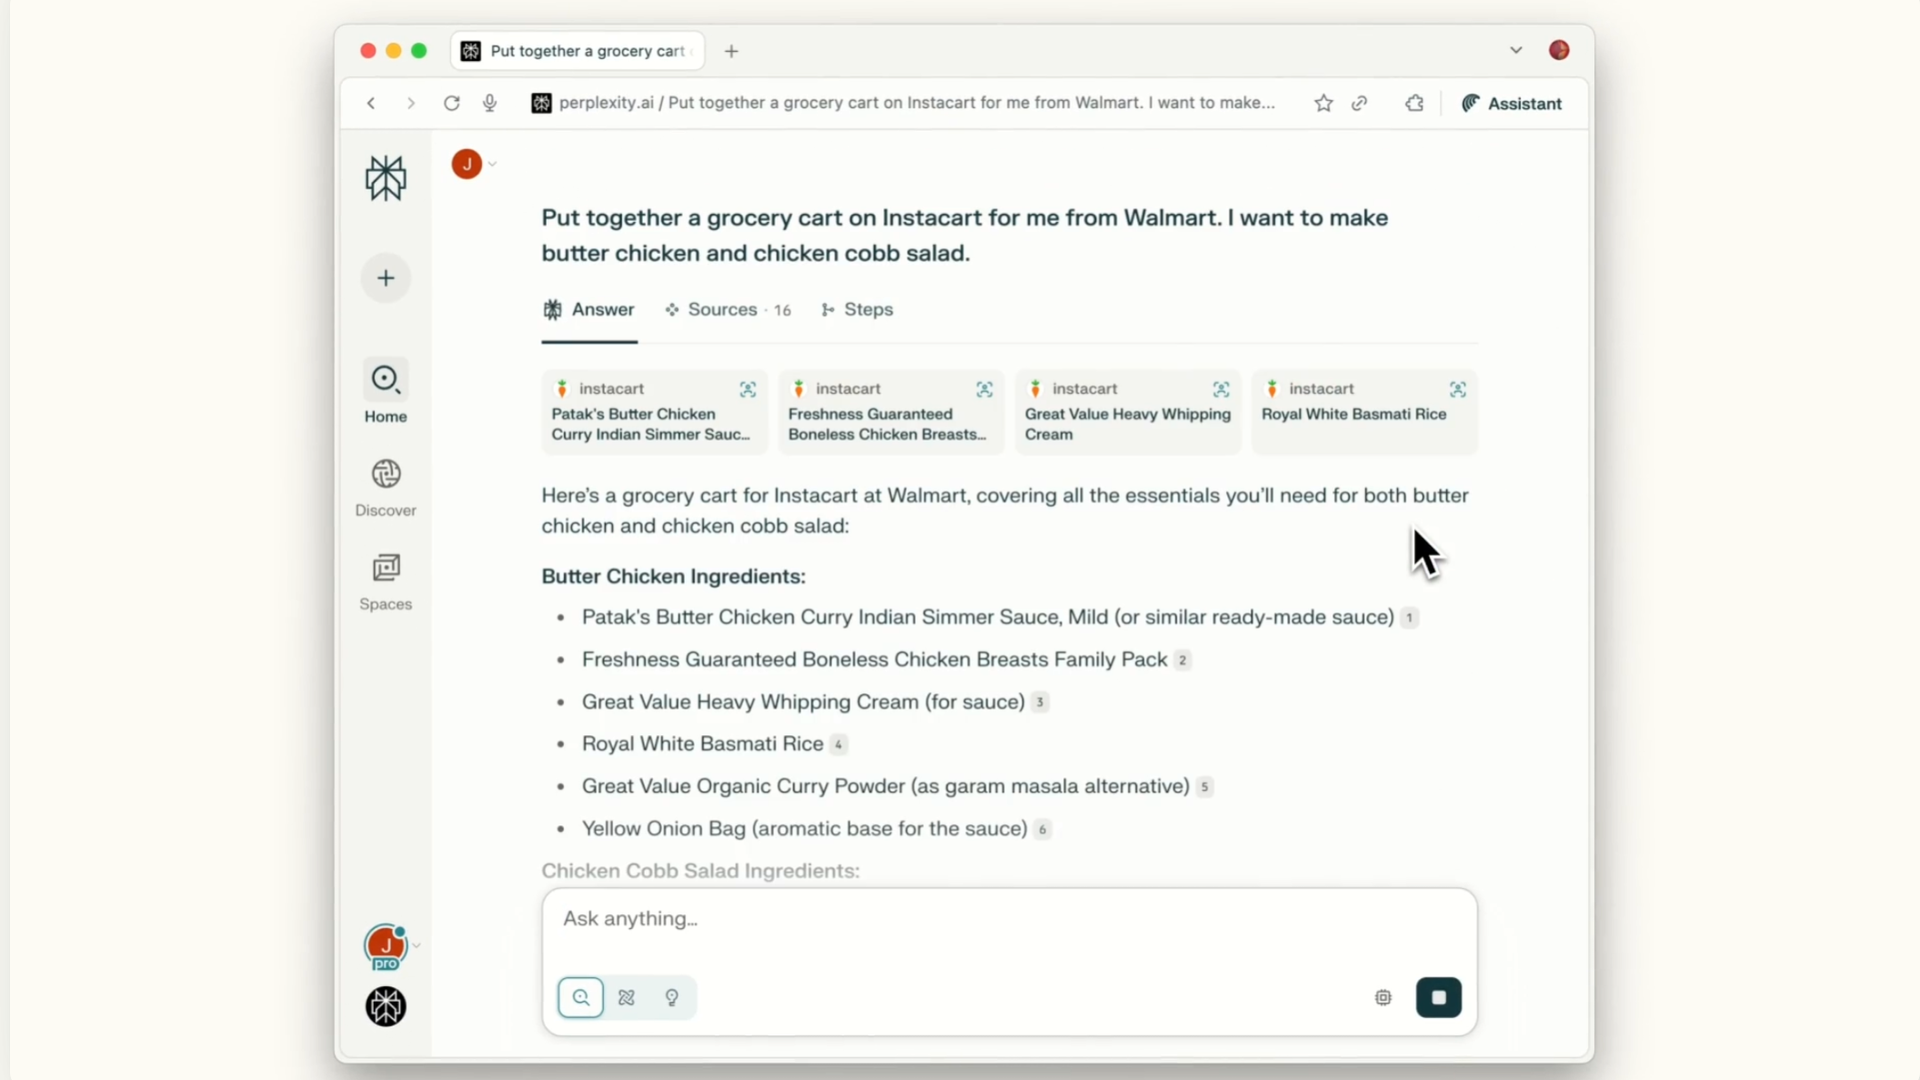Open the model selector chip icon

(x=1382, y=997)
